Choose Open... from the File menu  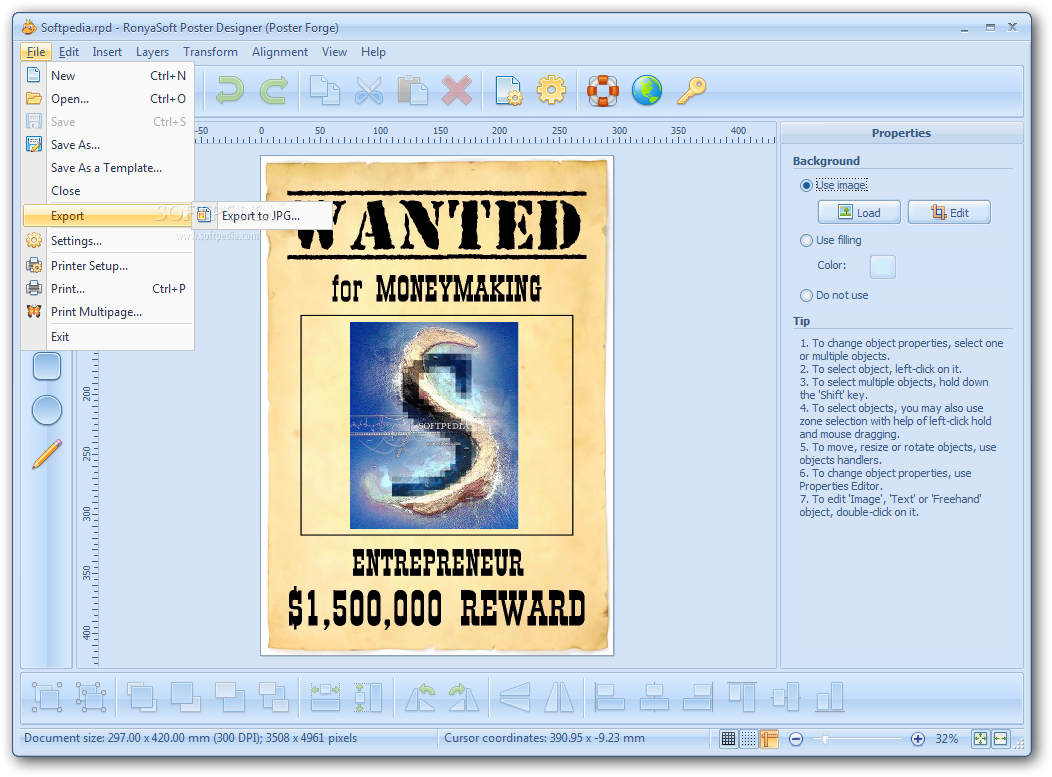tap(107, 99)
